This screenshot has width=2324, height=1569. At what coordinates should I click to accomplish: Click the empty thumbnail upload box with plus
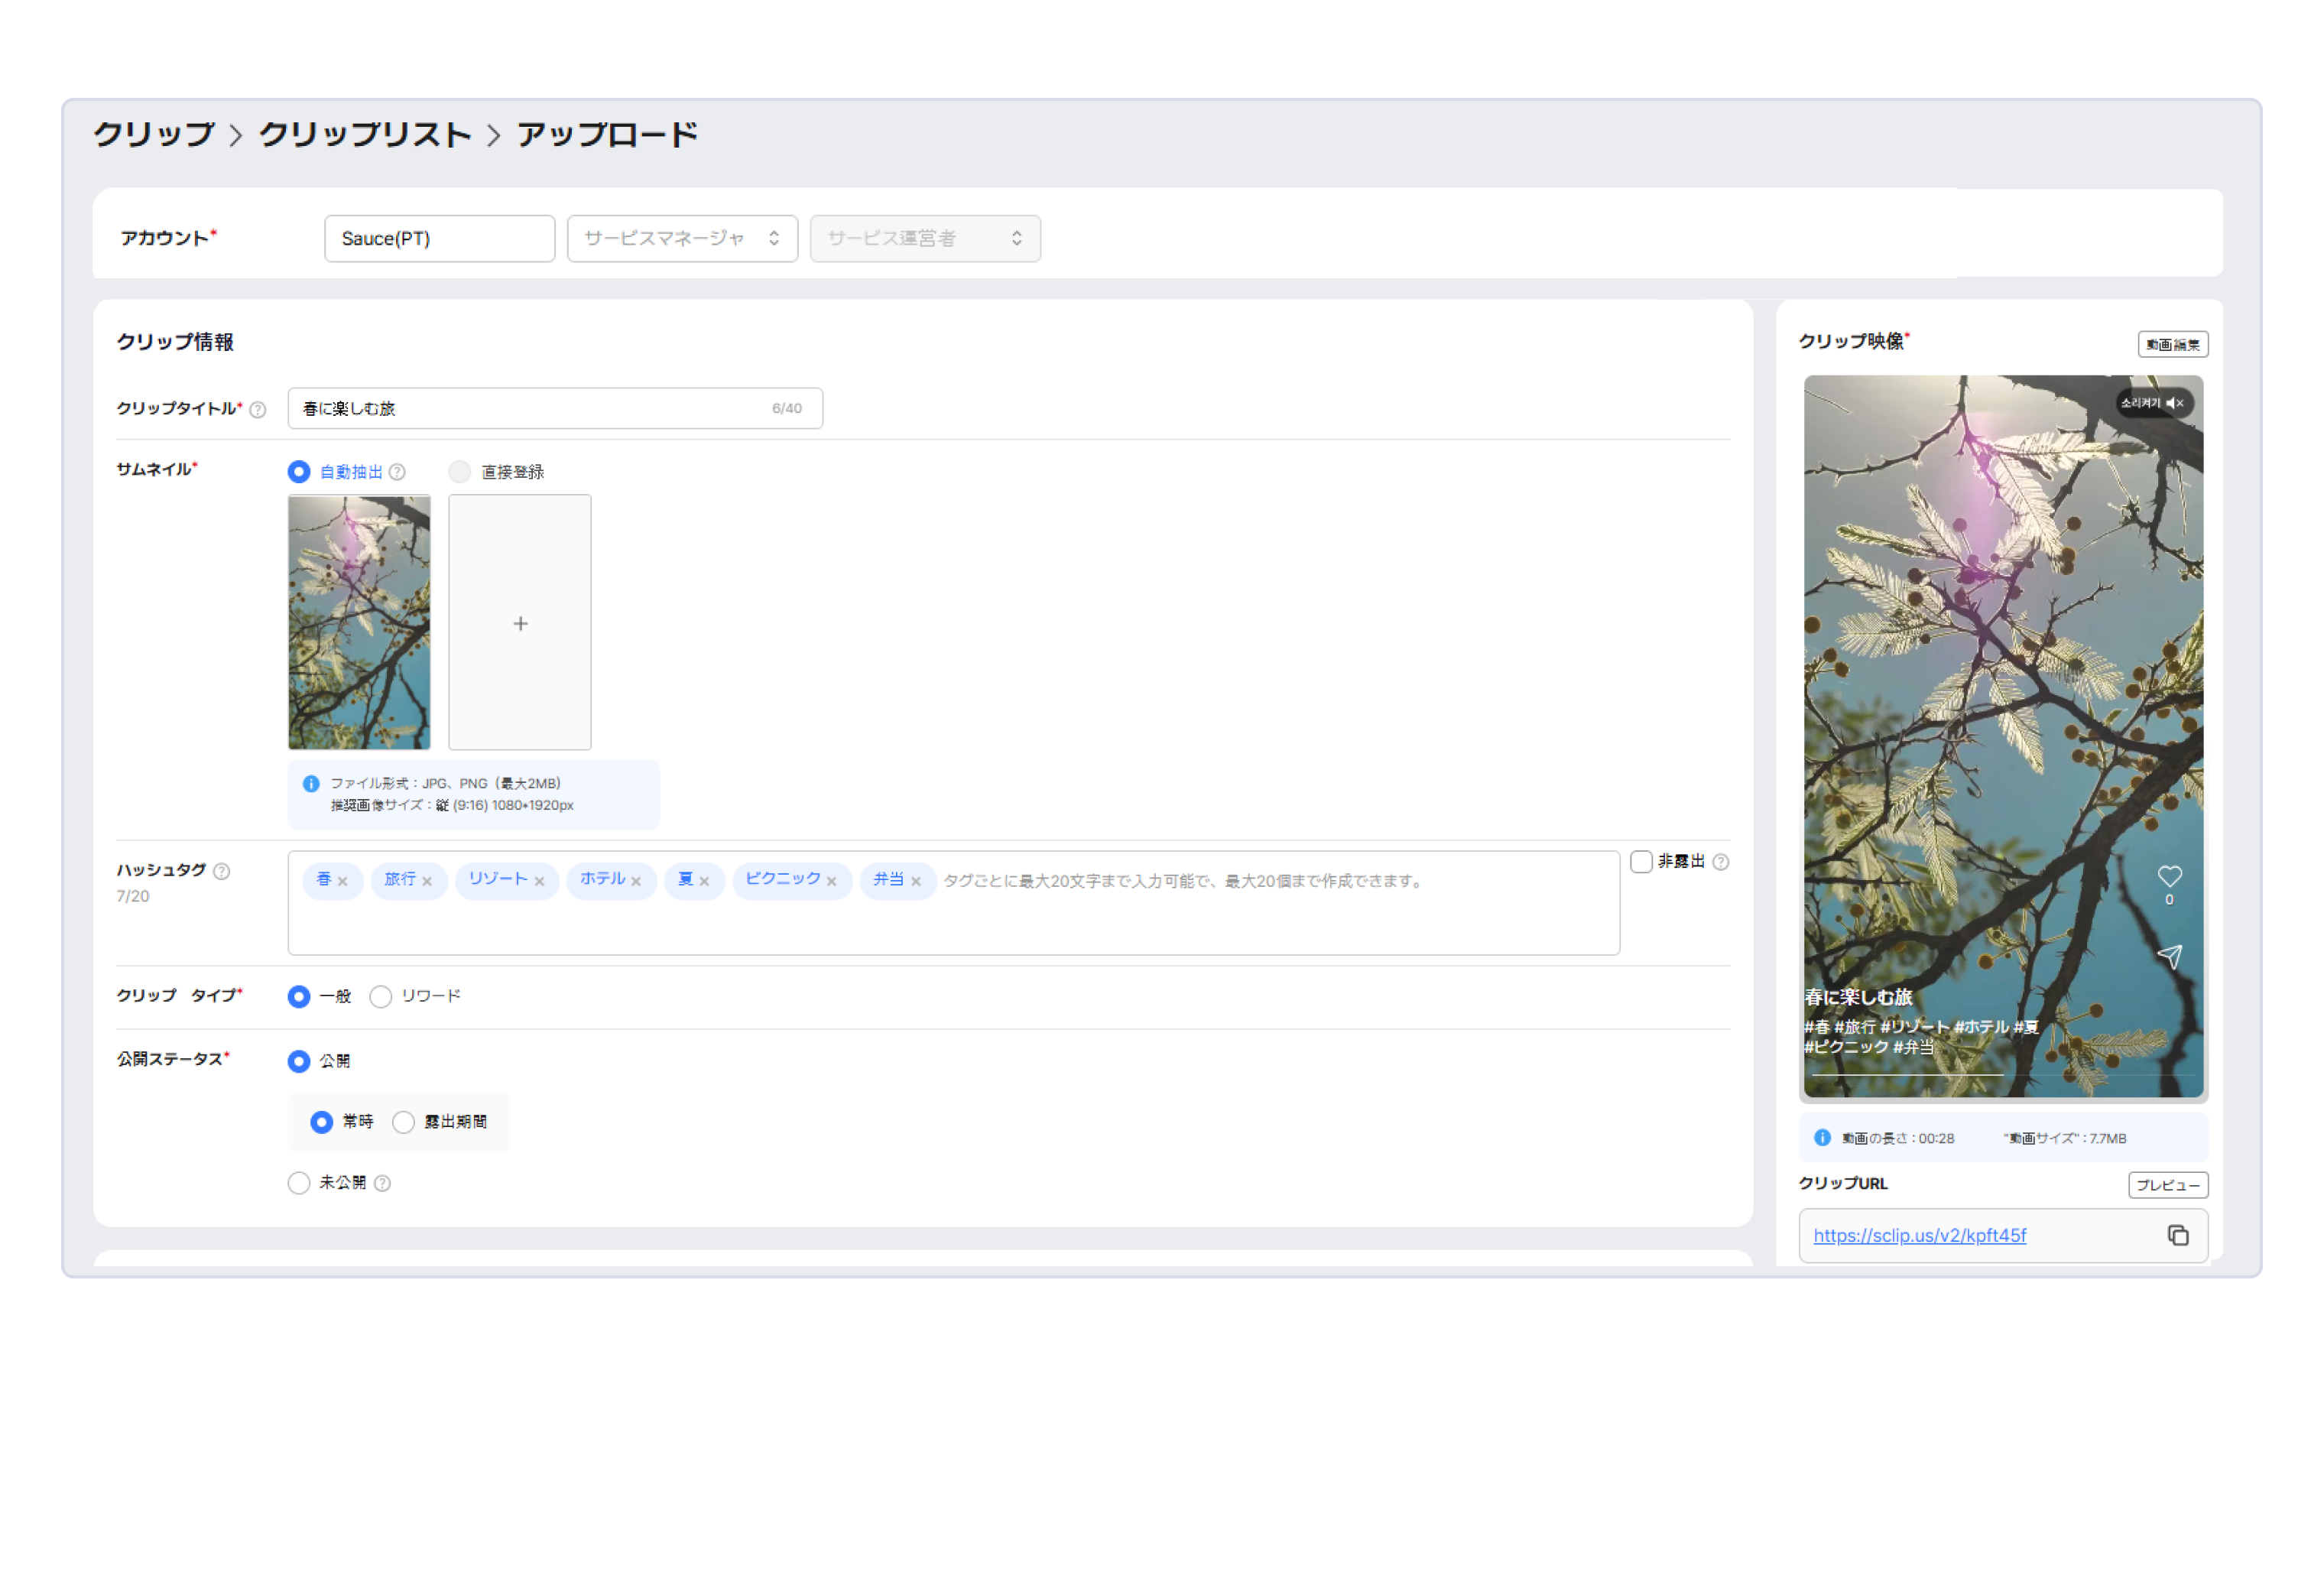[519, 623]
